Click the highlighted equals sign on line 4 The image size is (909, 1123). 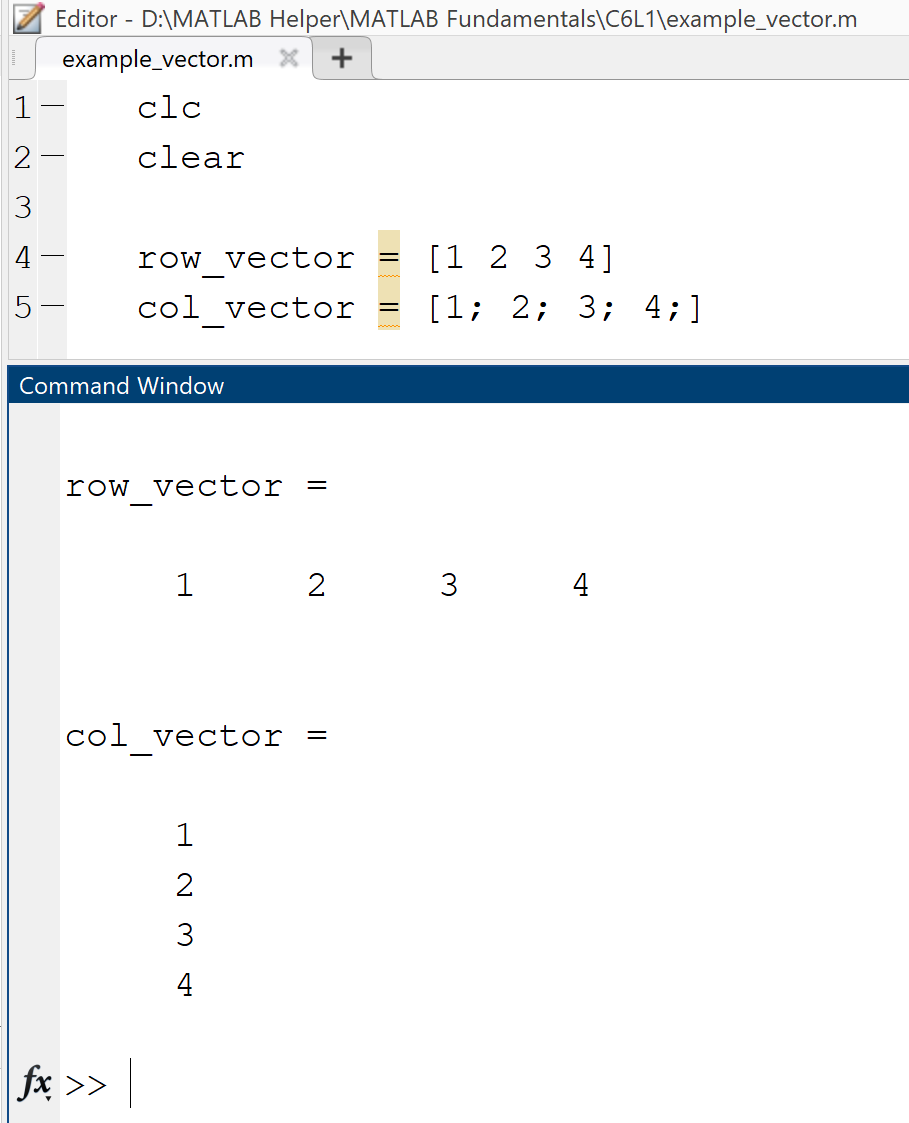click(389, 258)
